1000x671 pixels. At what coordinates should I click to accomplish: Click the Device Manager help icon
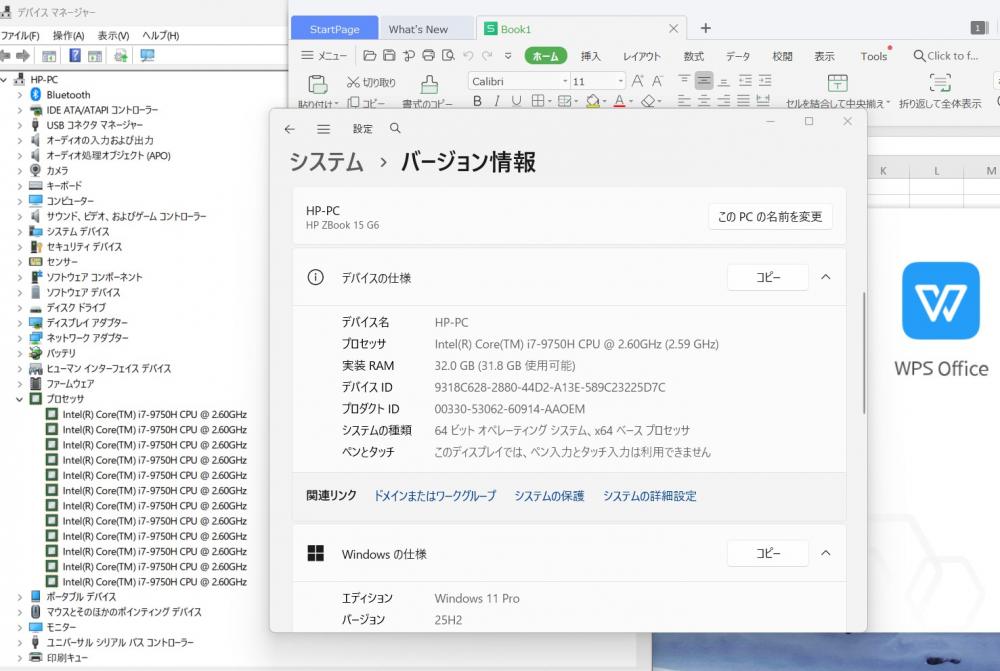pos(75,56)
